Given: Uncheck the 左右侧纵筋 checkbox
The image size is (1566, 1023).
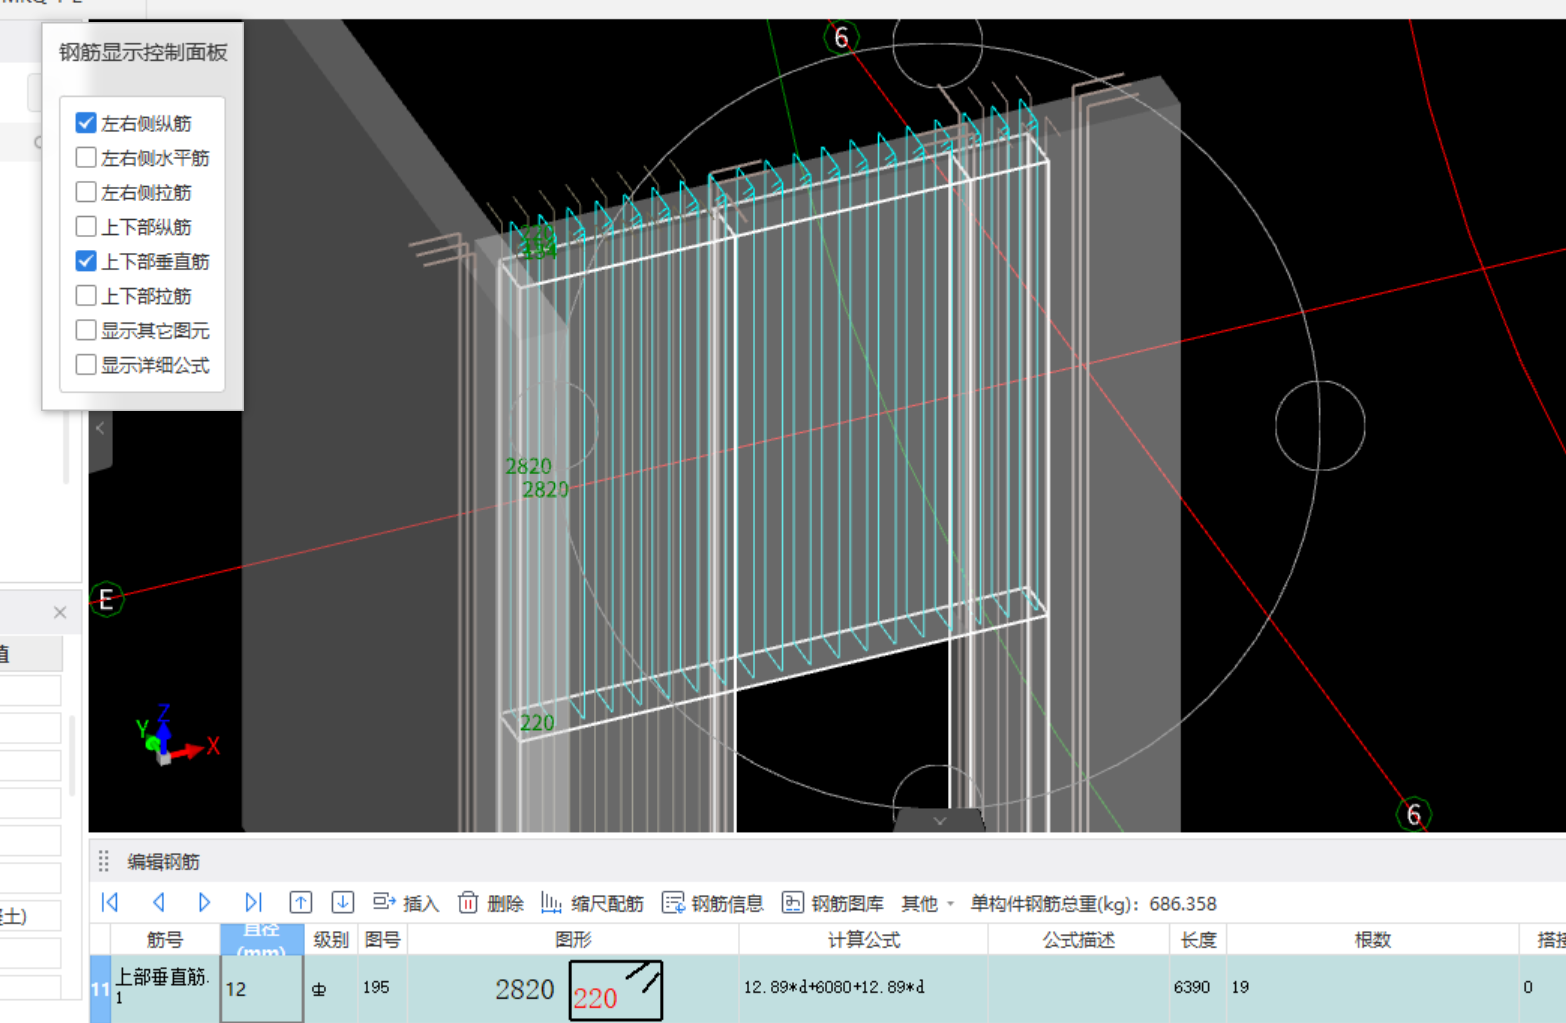Looking at the screenshot, I should pyautogui.click(x=86, y=123).
